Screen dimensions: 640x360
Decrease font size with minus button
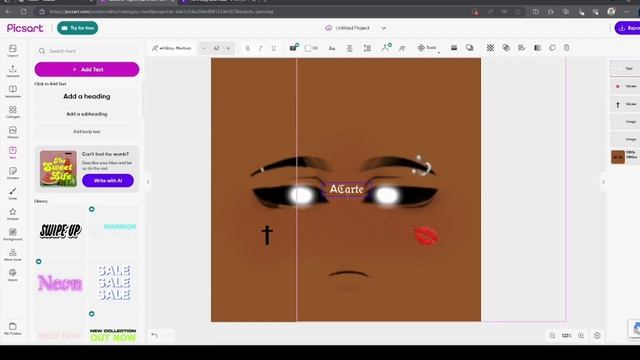pos(204,48)
